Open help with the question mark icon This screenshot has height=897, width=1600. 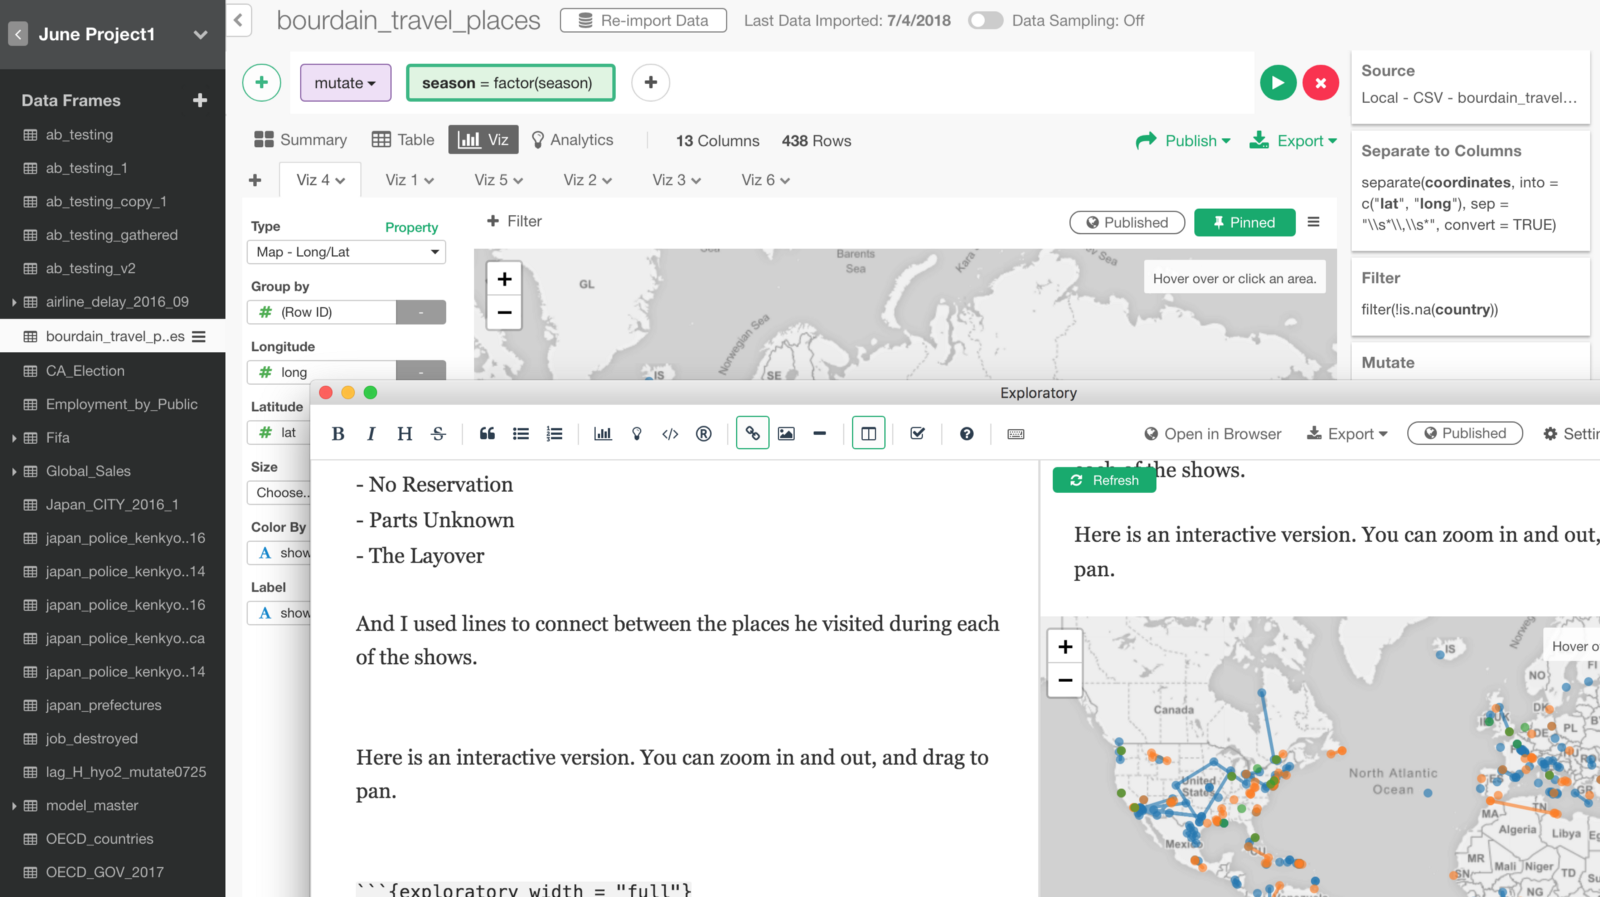coord(966,434)
